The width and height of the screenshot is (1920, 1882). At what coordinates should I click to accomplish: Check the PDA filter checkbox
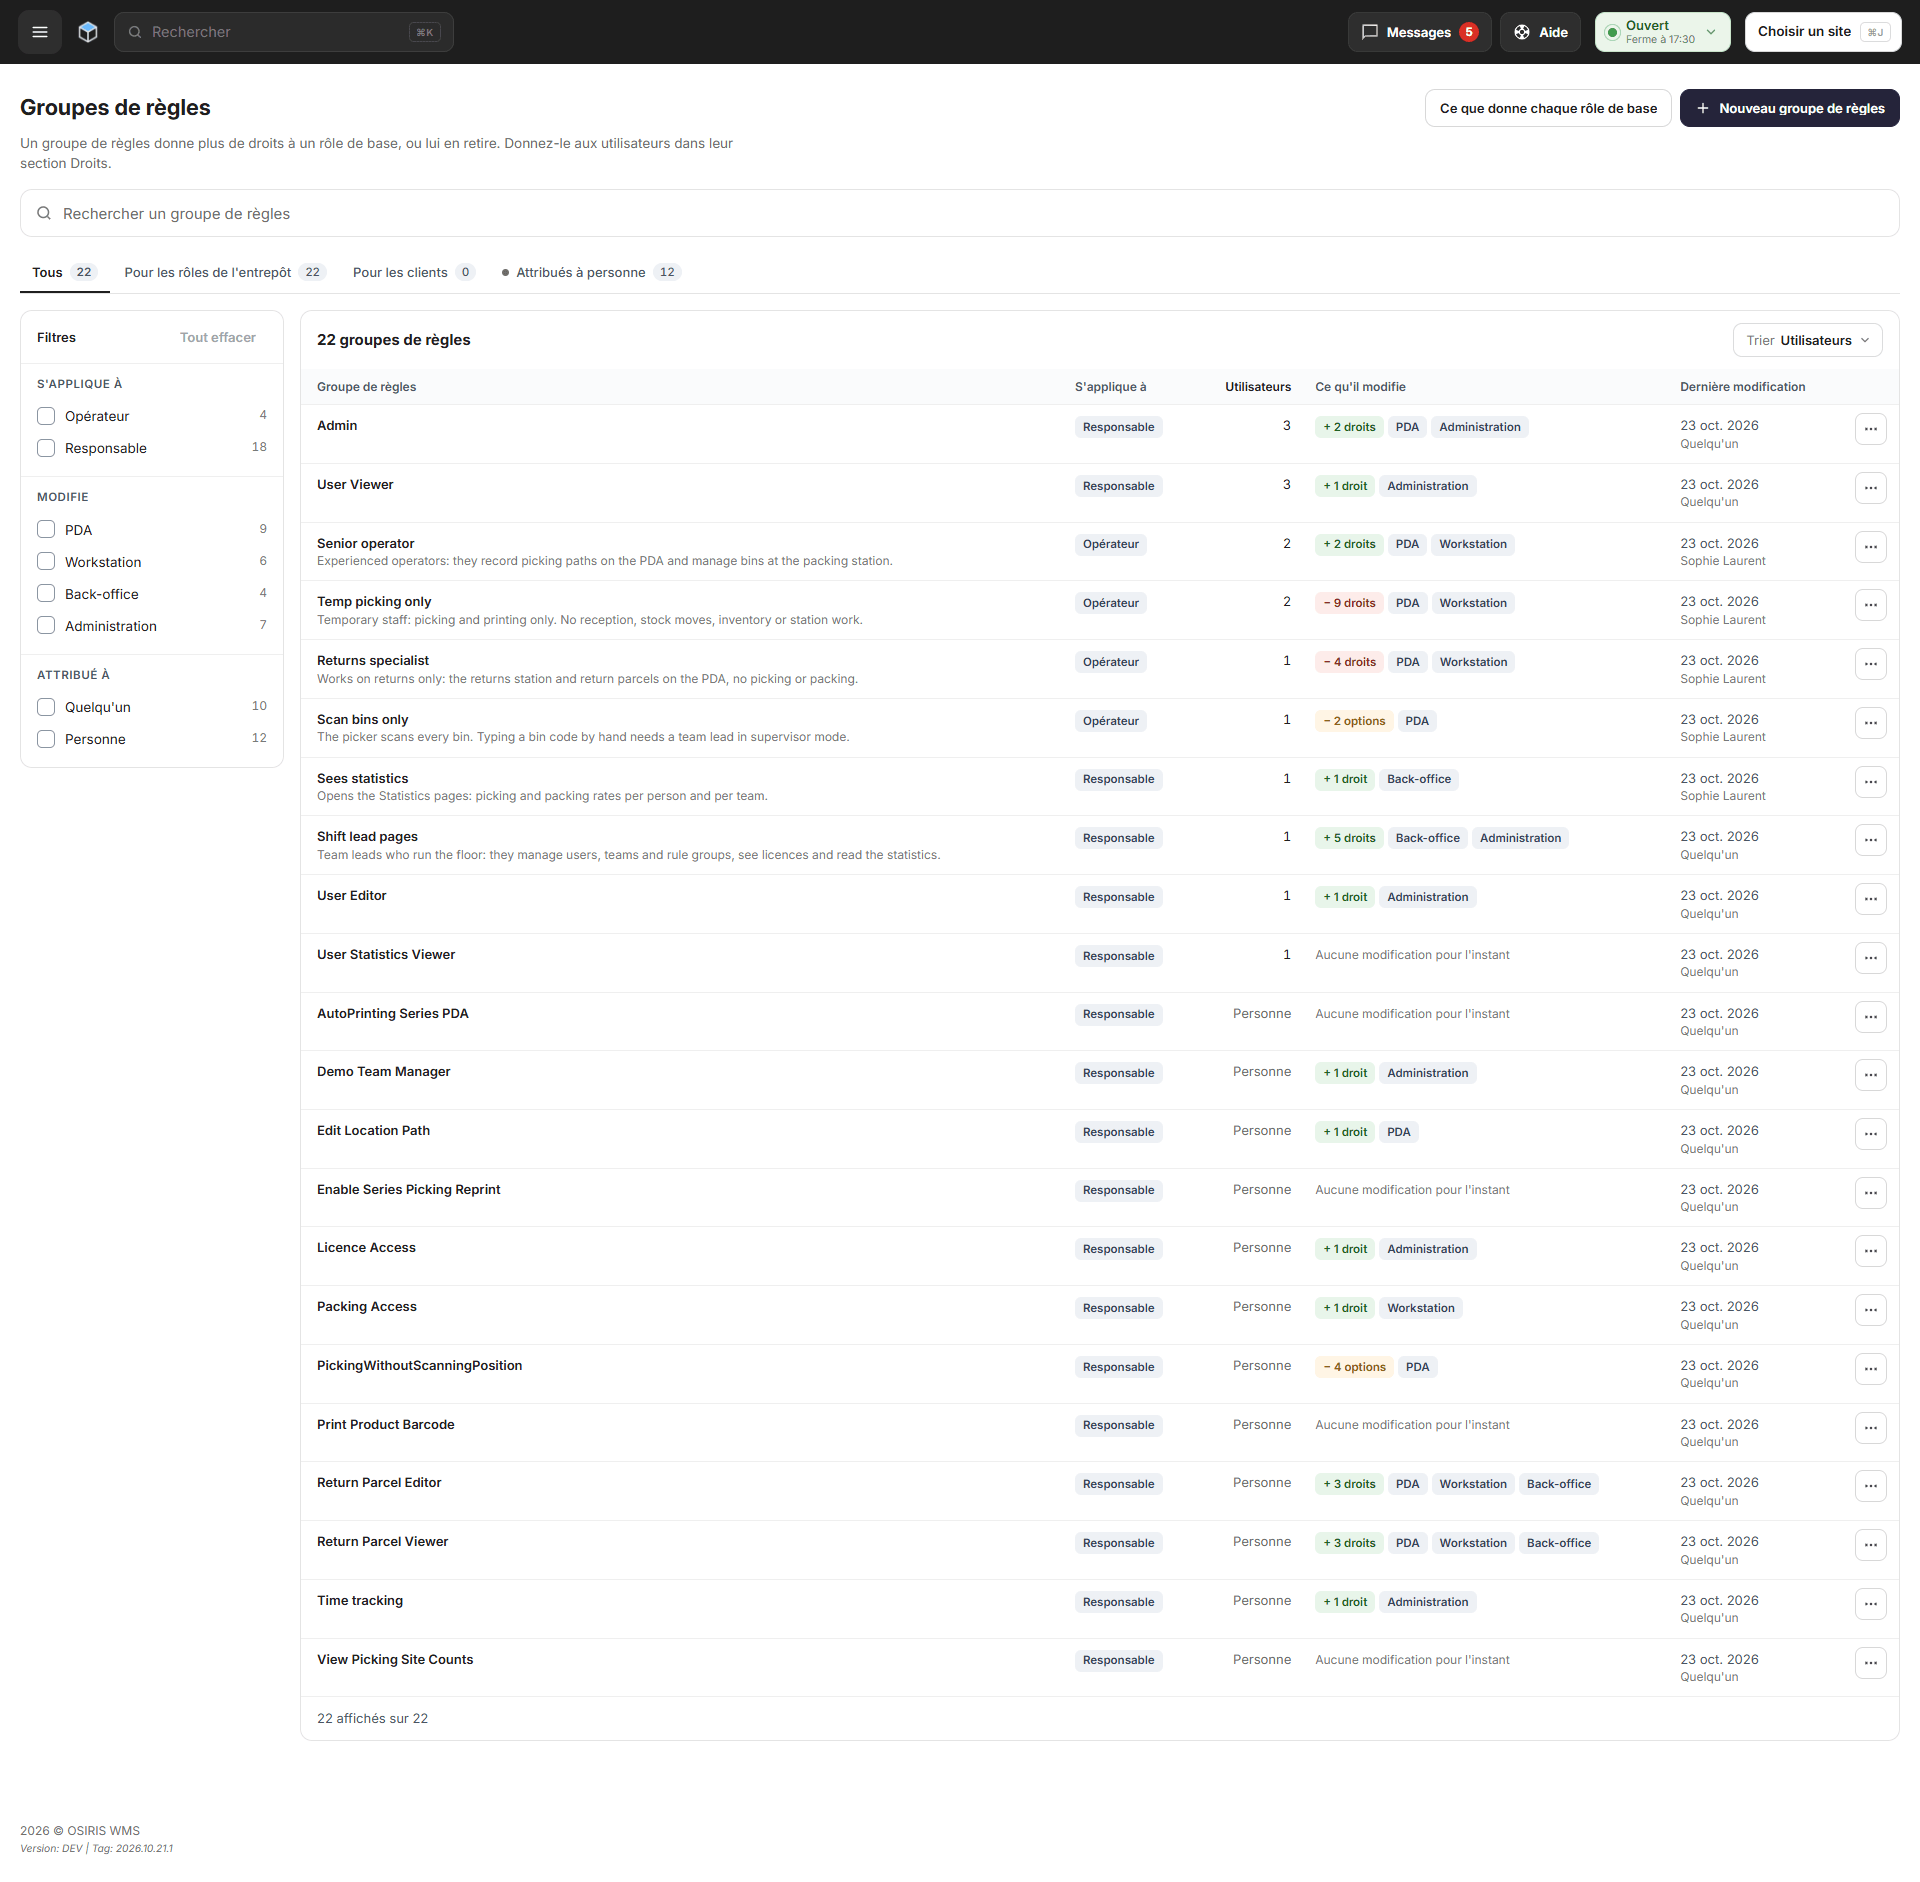(46, 530)
